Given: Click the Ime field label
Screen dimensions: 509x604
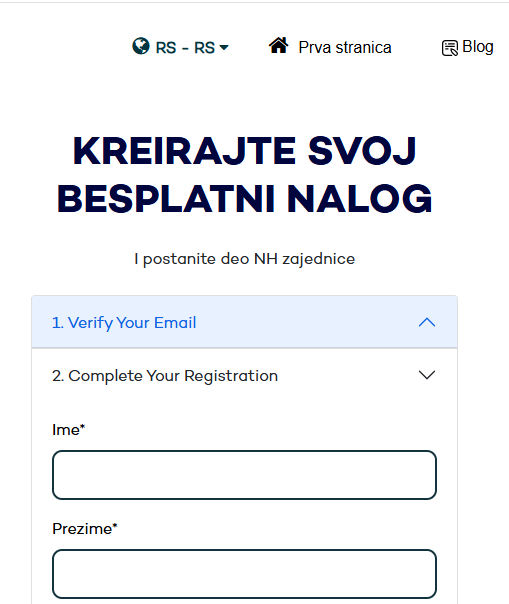Looking at the screenshot, I should pos(68,430).
